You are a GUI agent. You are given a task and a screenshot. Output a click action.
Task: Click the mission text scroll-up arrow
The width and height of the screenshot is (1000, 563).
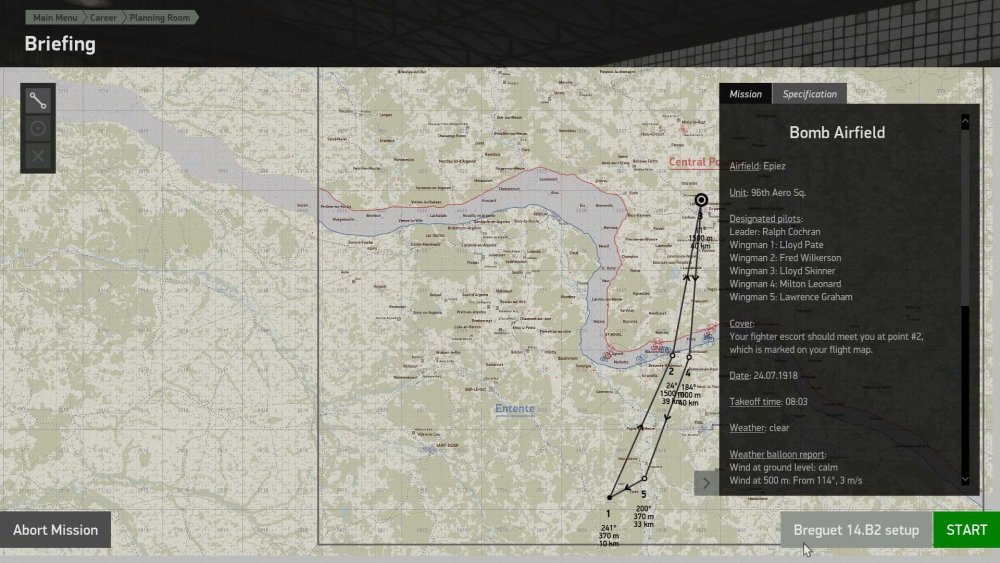(965, 121)
